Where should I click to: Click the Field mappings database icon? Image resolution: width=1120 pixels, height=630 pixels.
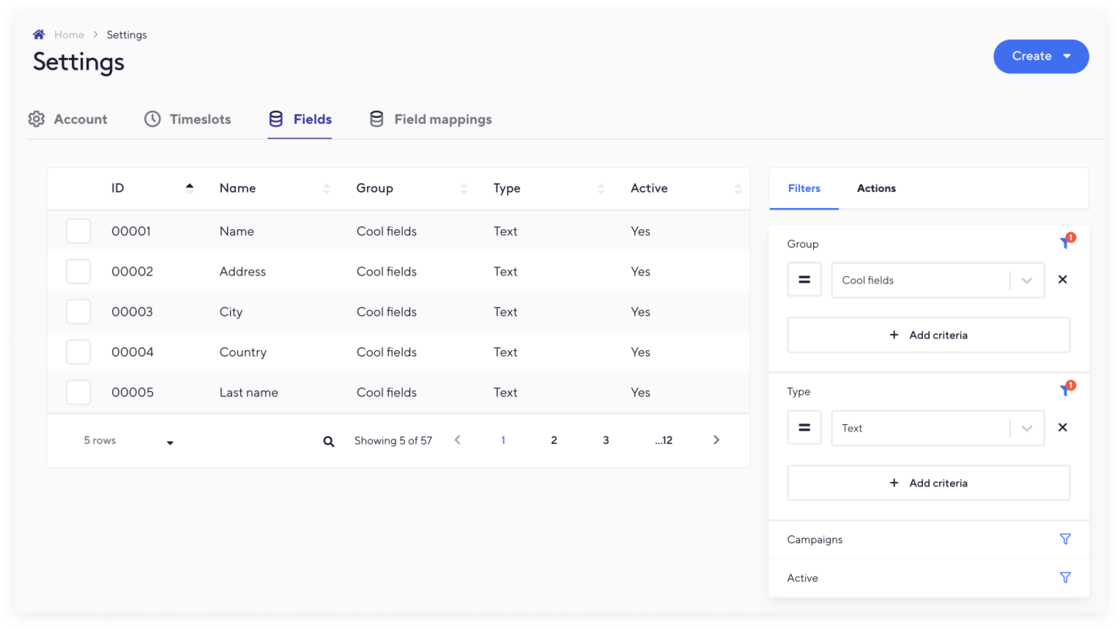376,119
